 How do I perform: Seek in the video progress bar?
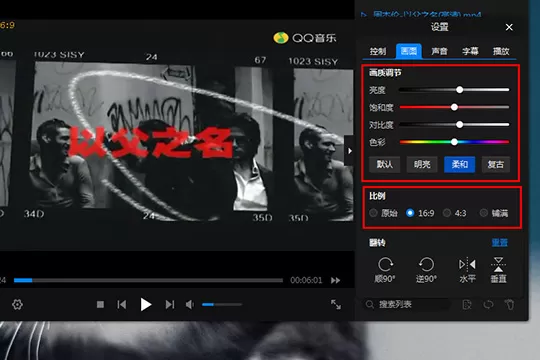148,280
